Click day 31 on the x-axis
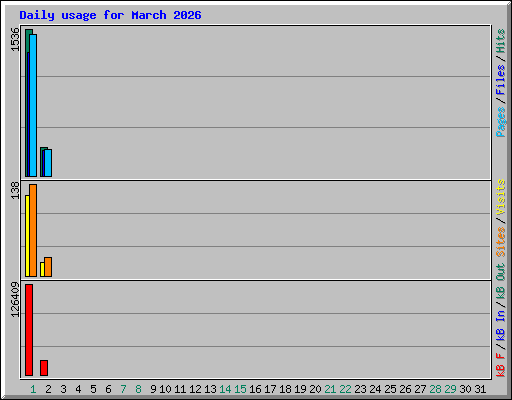 click(480, 389)
